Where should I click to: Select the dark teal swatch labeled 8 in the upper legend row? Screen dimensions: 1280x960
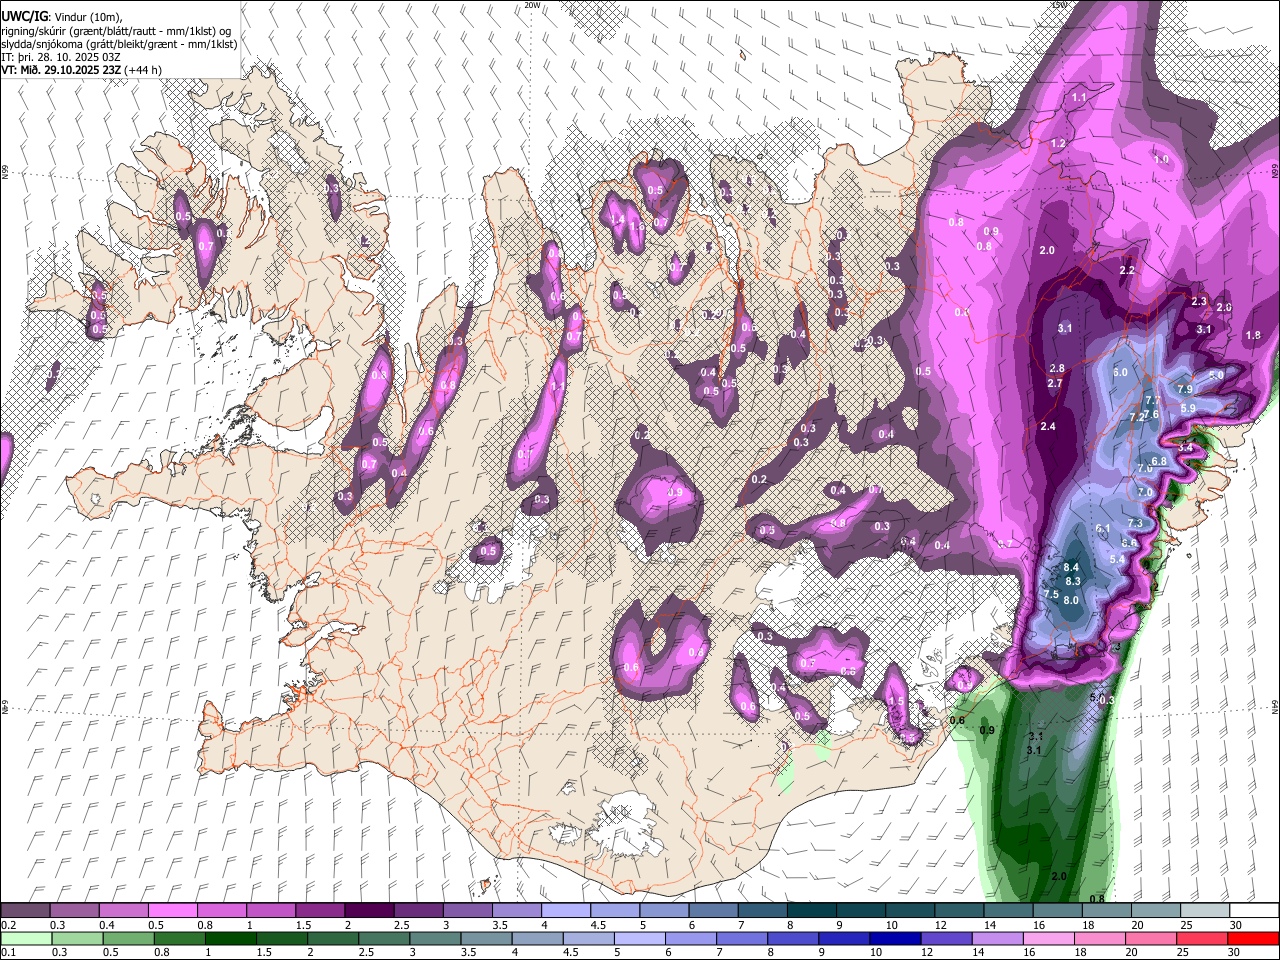pyautogui.click(x=811, y=910)
